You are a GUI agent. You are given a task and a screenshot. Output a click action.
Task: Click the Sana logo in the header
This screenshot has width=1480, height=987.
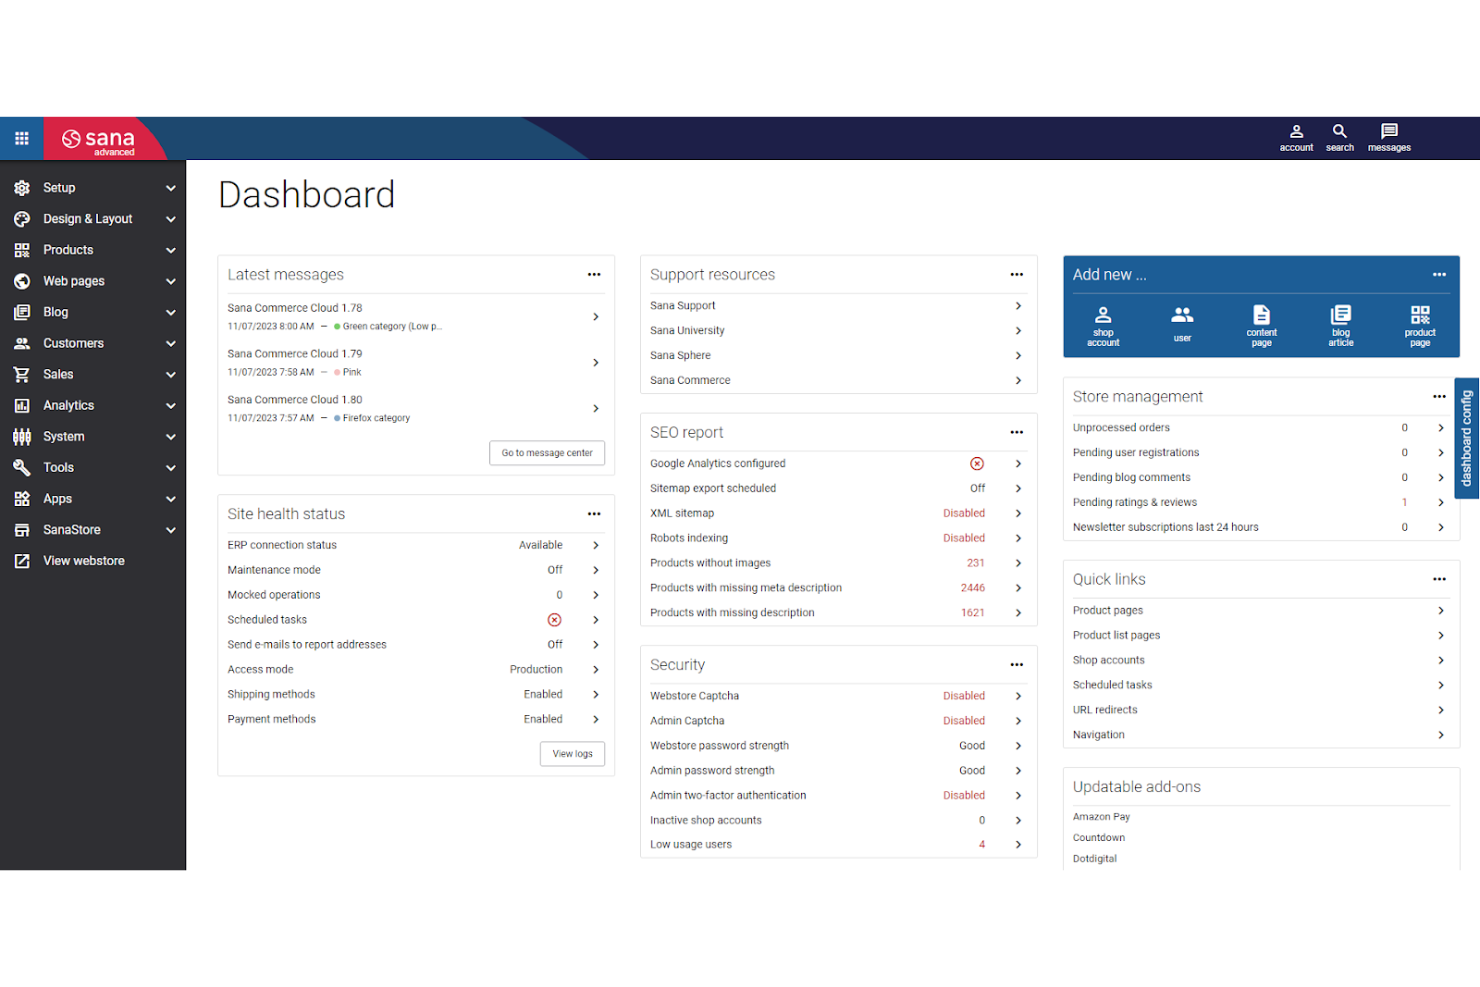[98, 138]
